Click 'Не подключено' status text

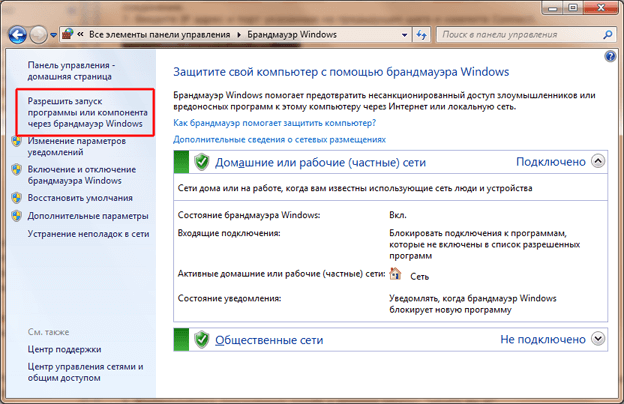pyautogui.click(x=543, y=339)
